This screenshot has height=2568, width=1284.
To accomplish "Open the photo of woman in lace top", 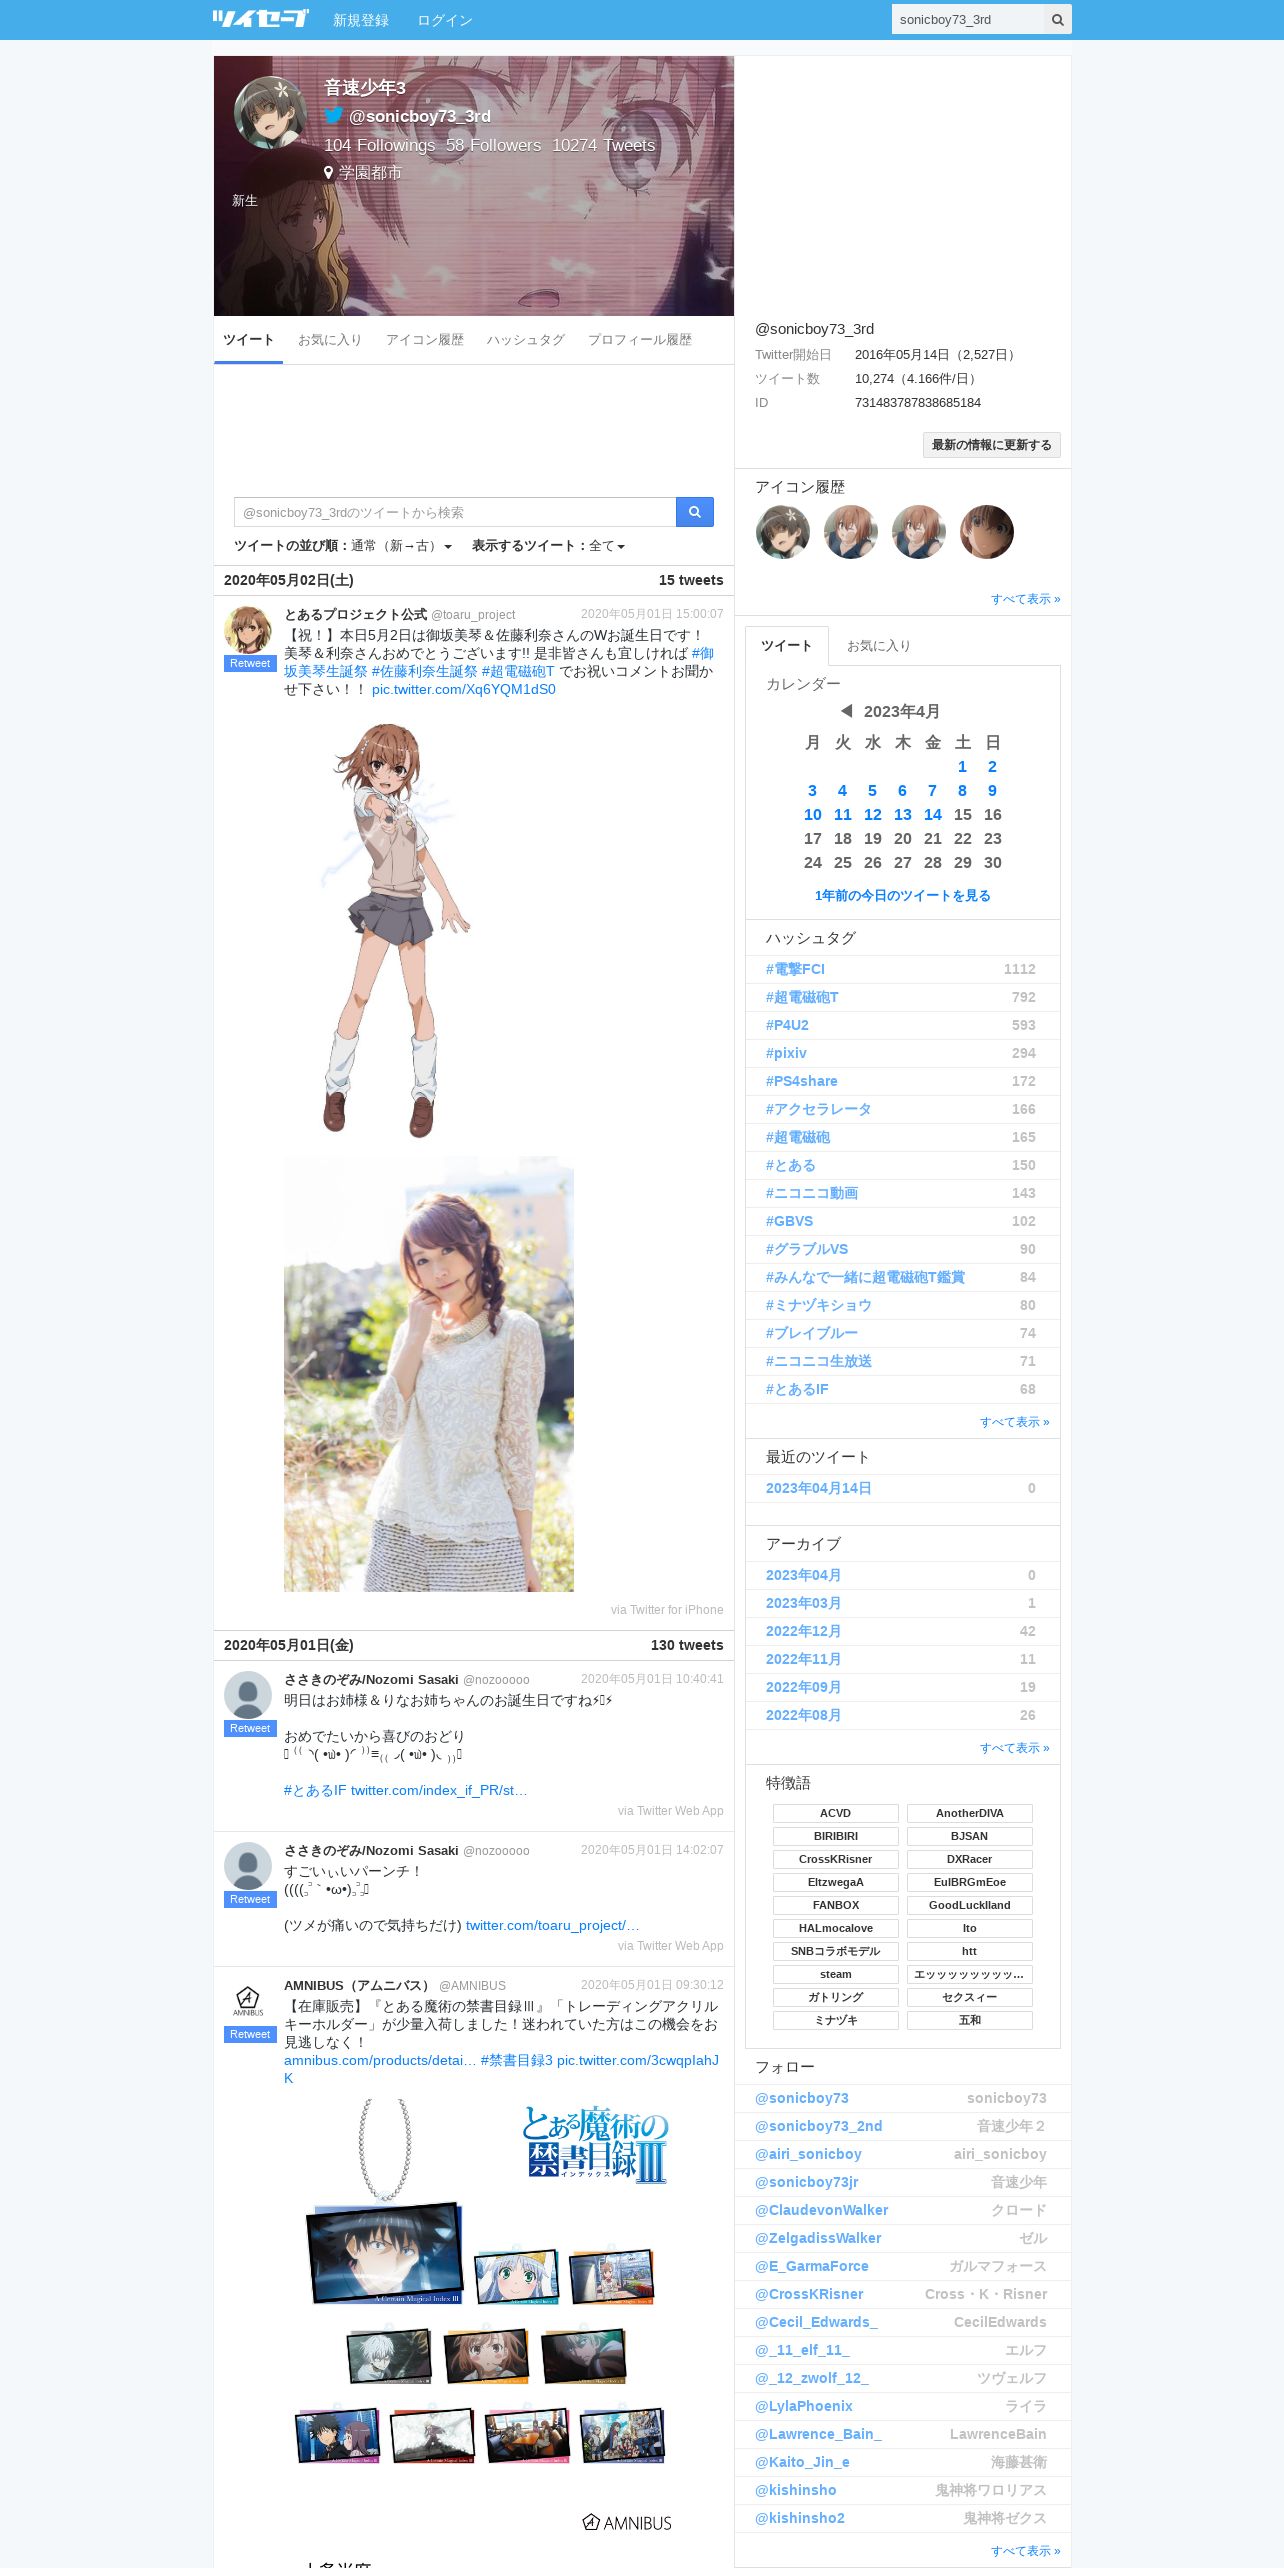I will pos(429,1374).
